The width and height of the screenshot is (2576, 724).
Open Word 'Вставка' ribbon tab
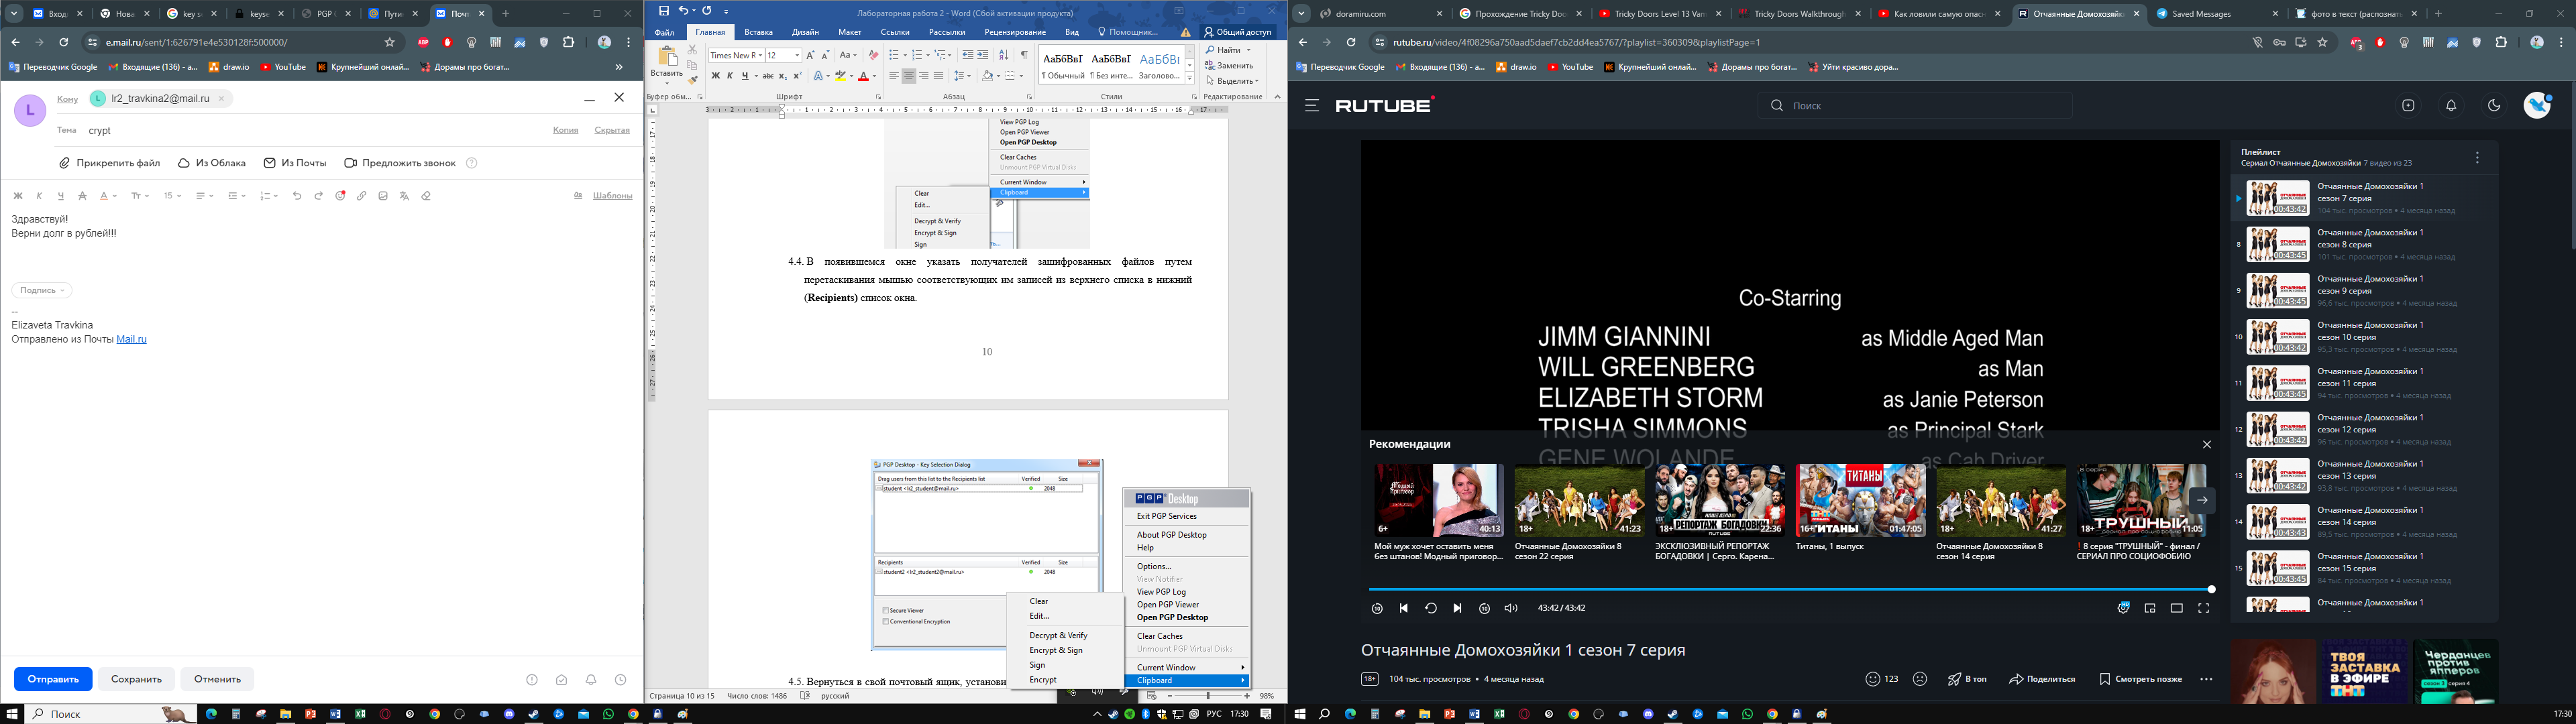758,32
